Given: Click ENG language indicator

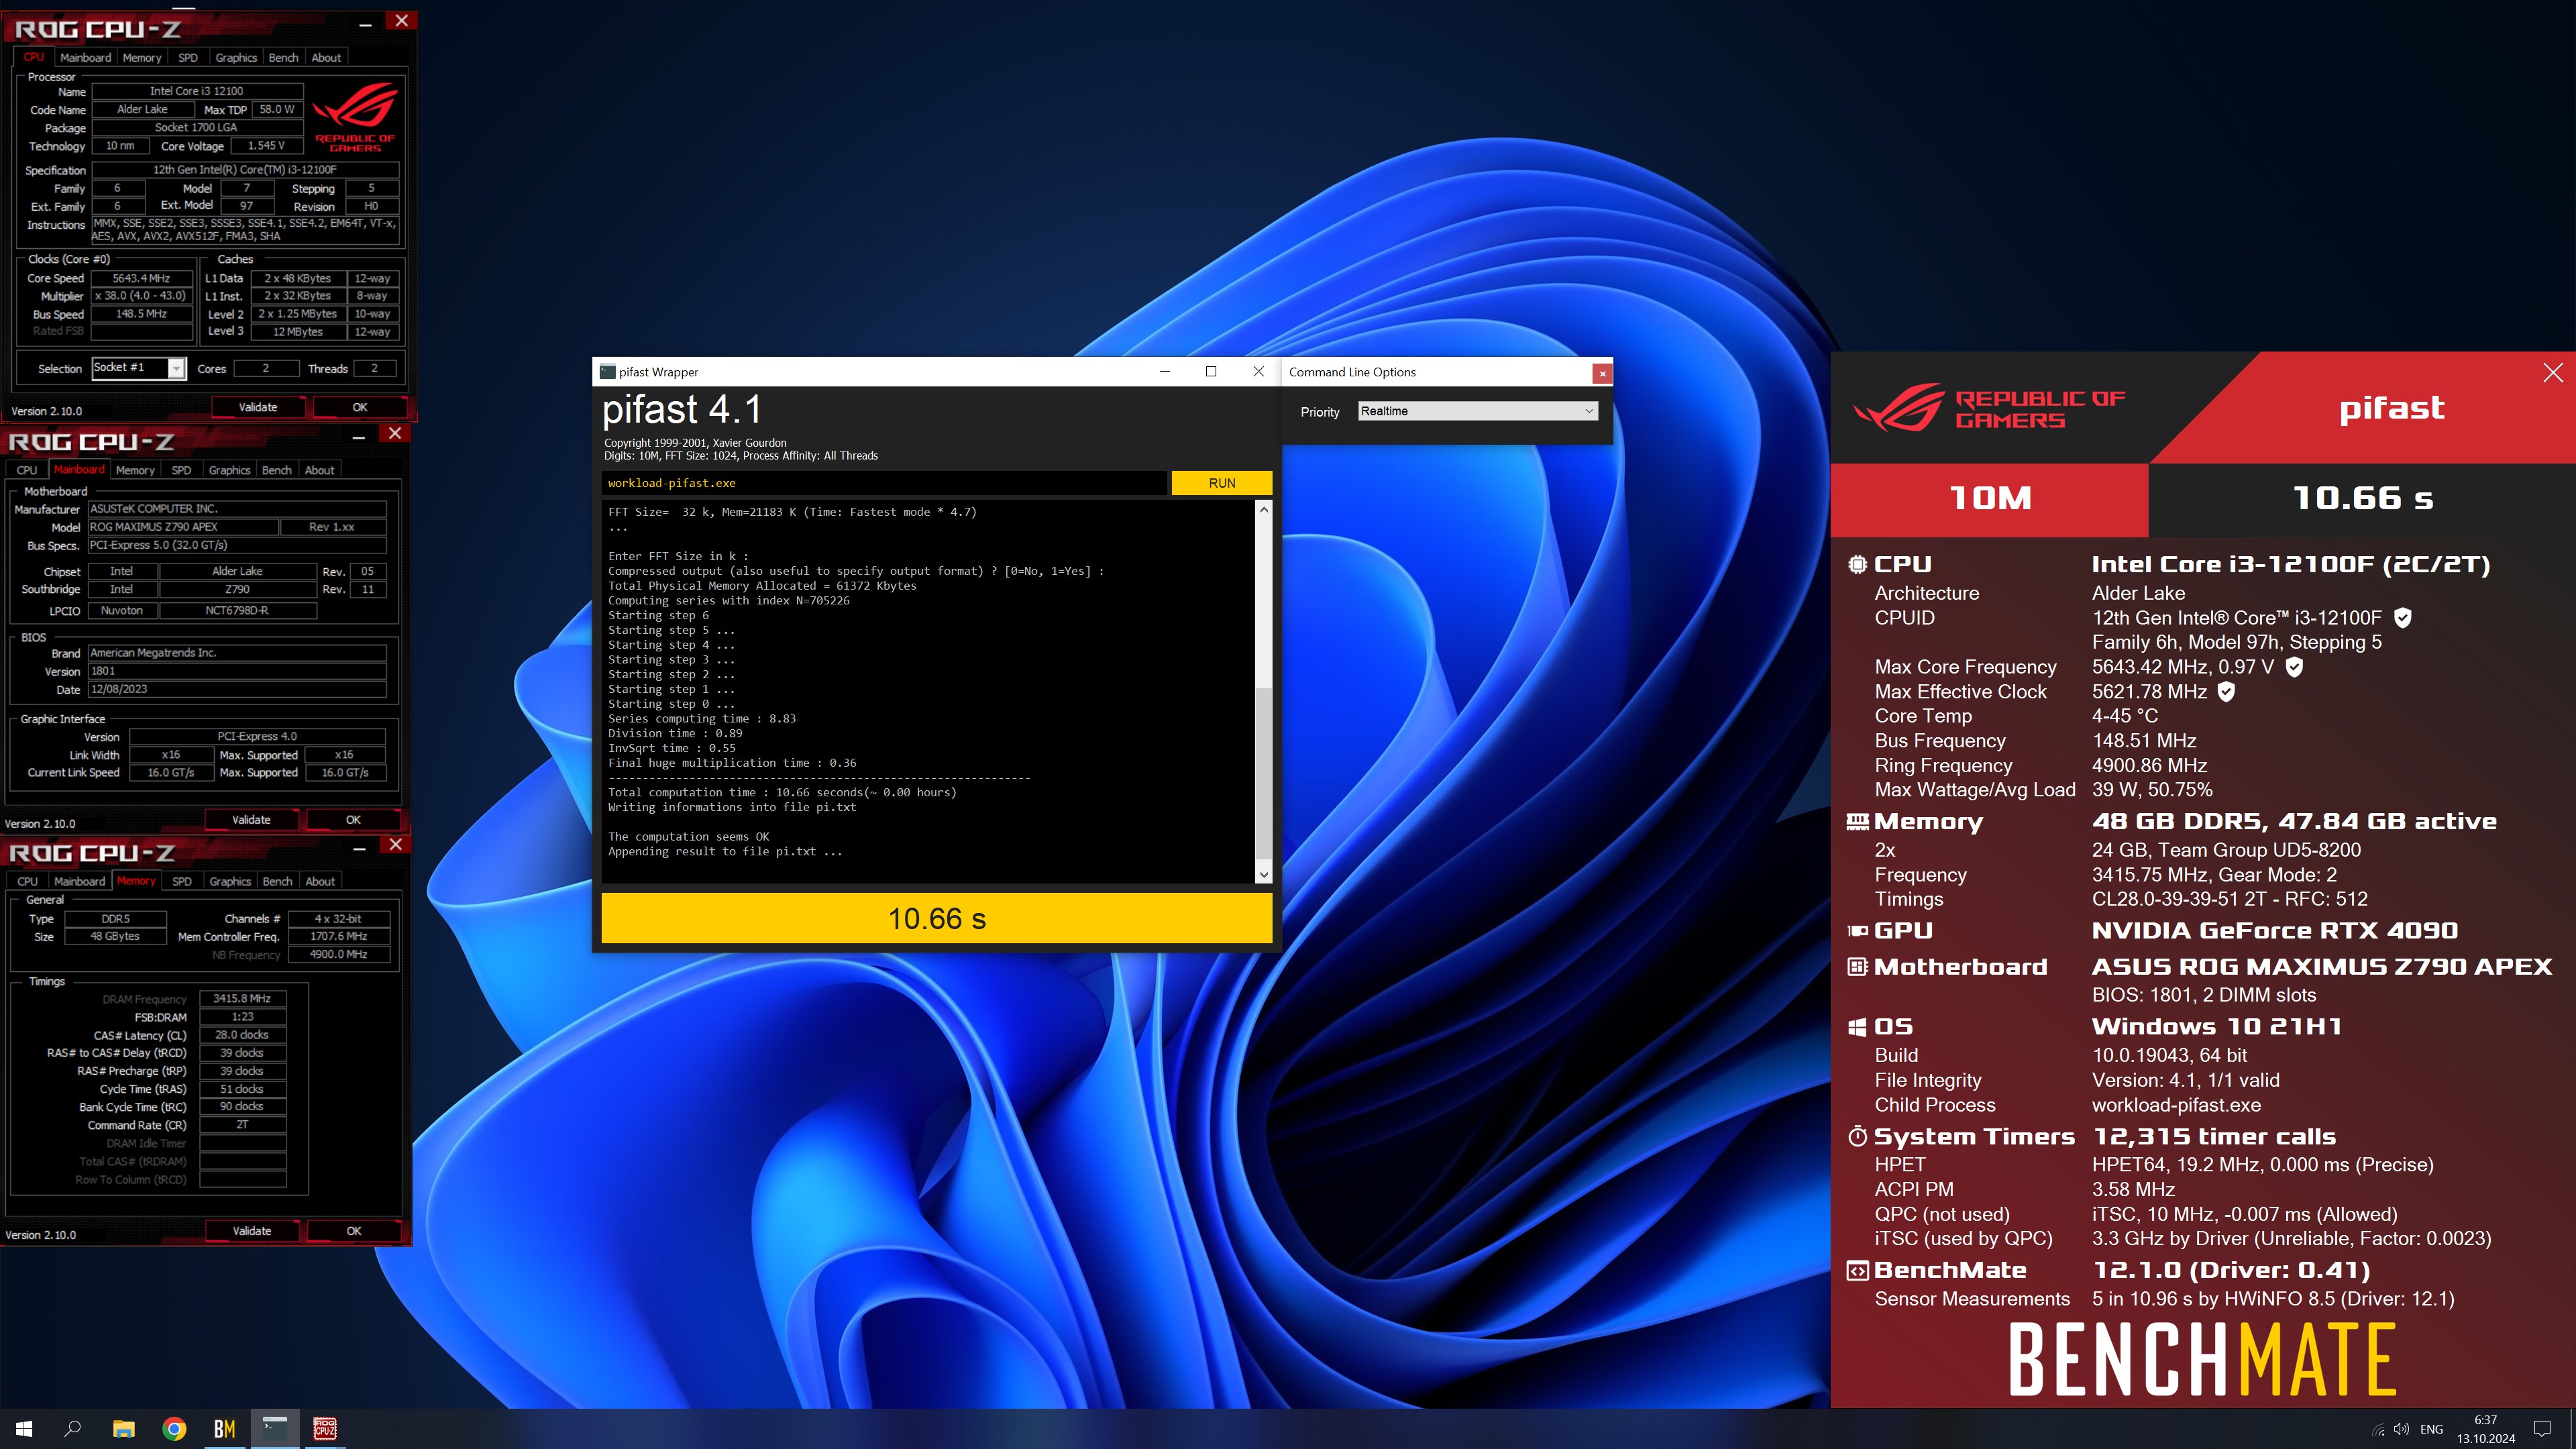Looking at the screenshot, I should click(2431, 1429).
